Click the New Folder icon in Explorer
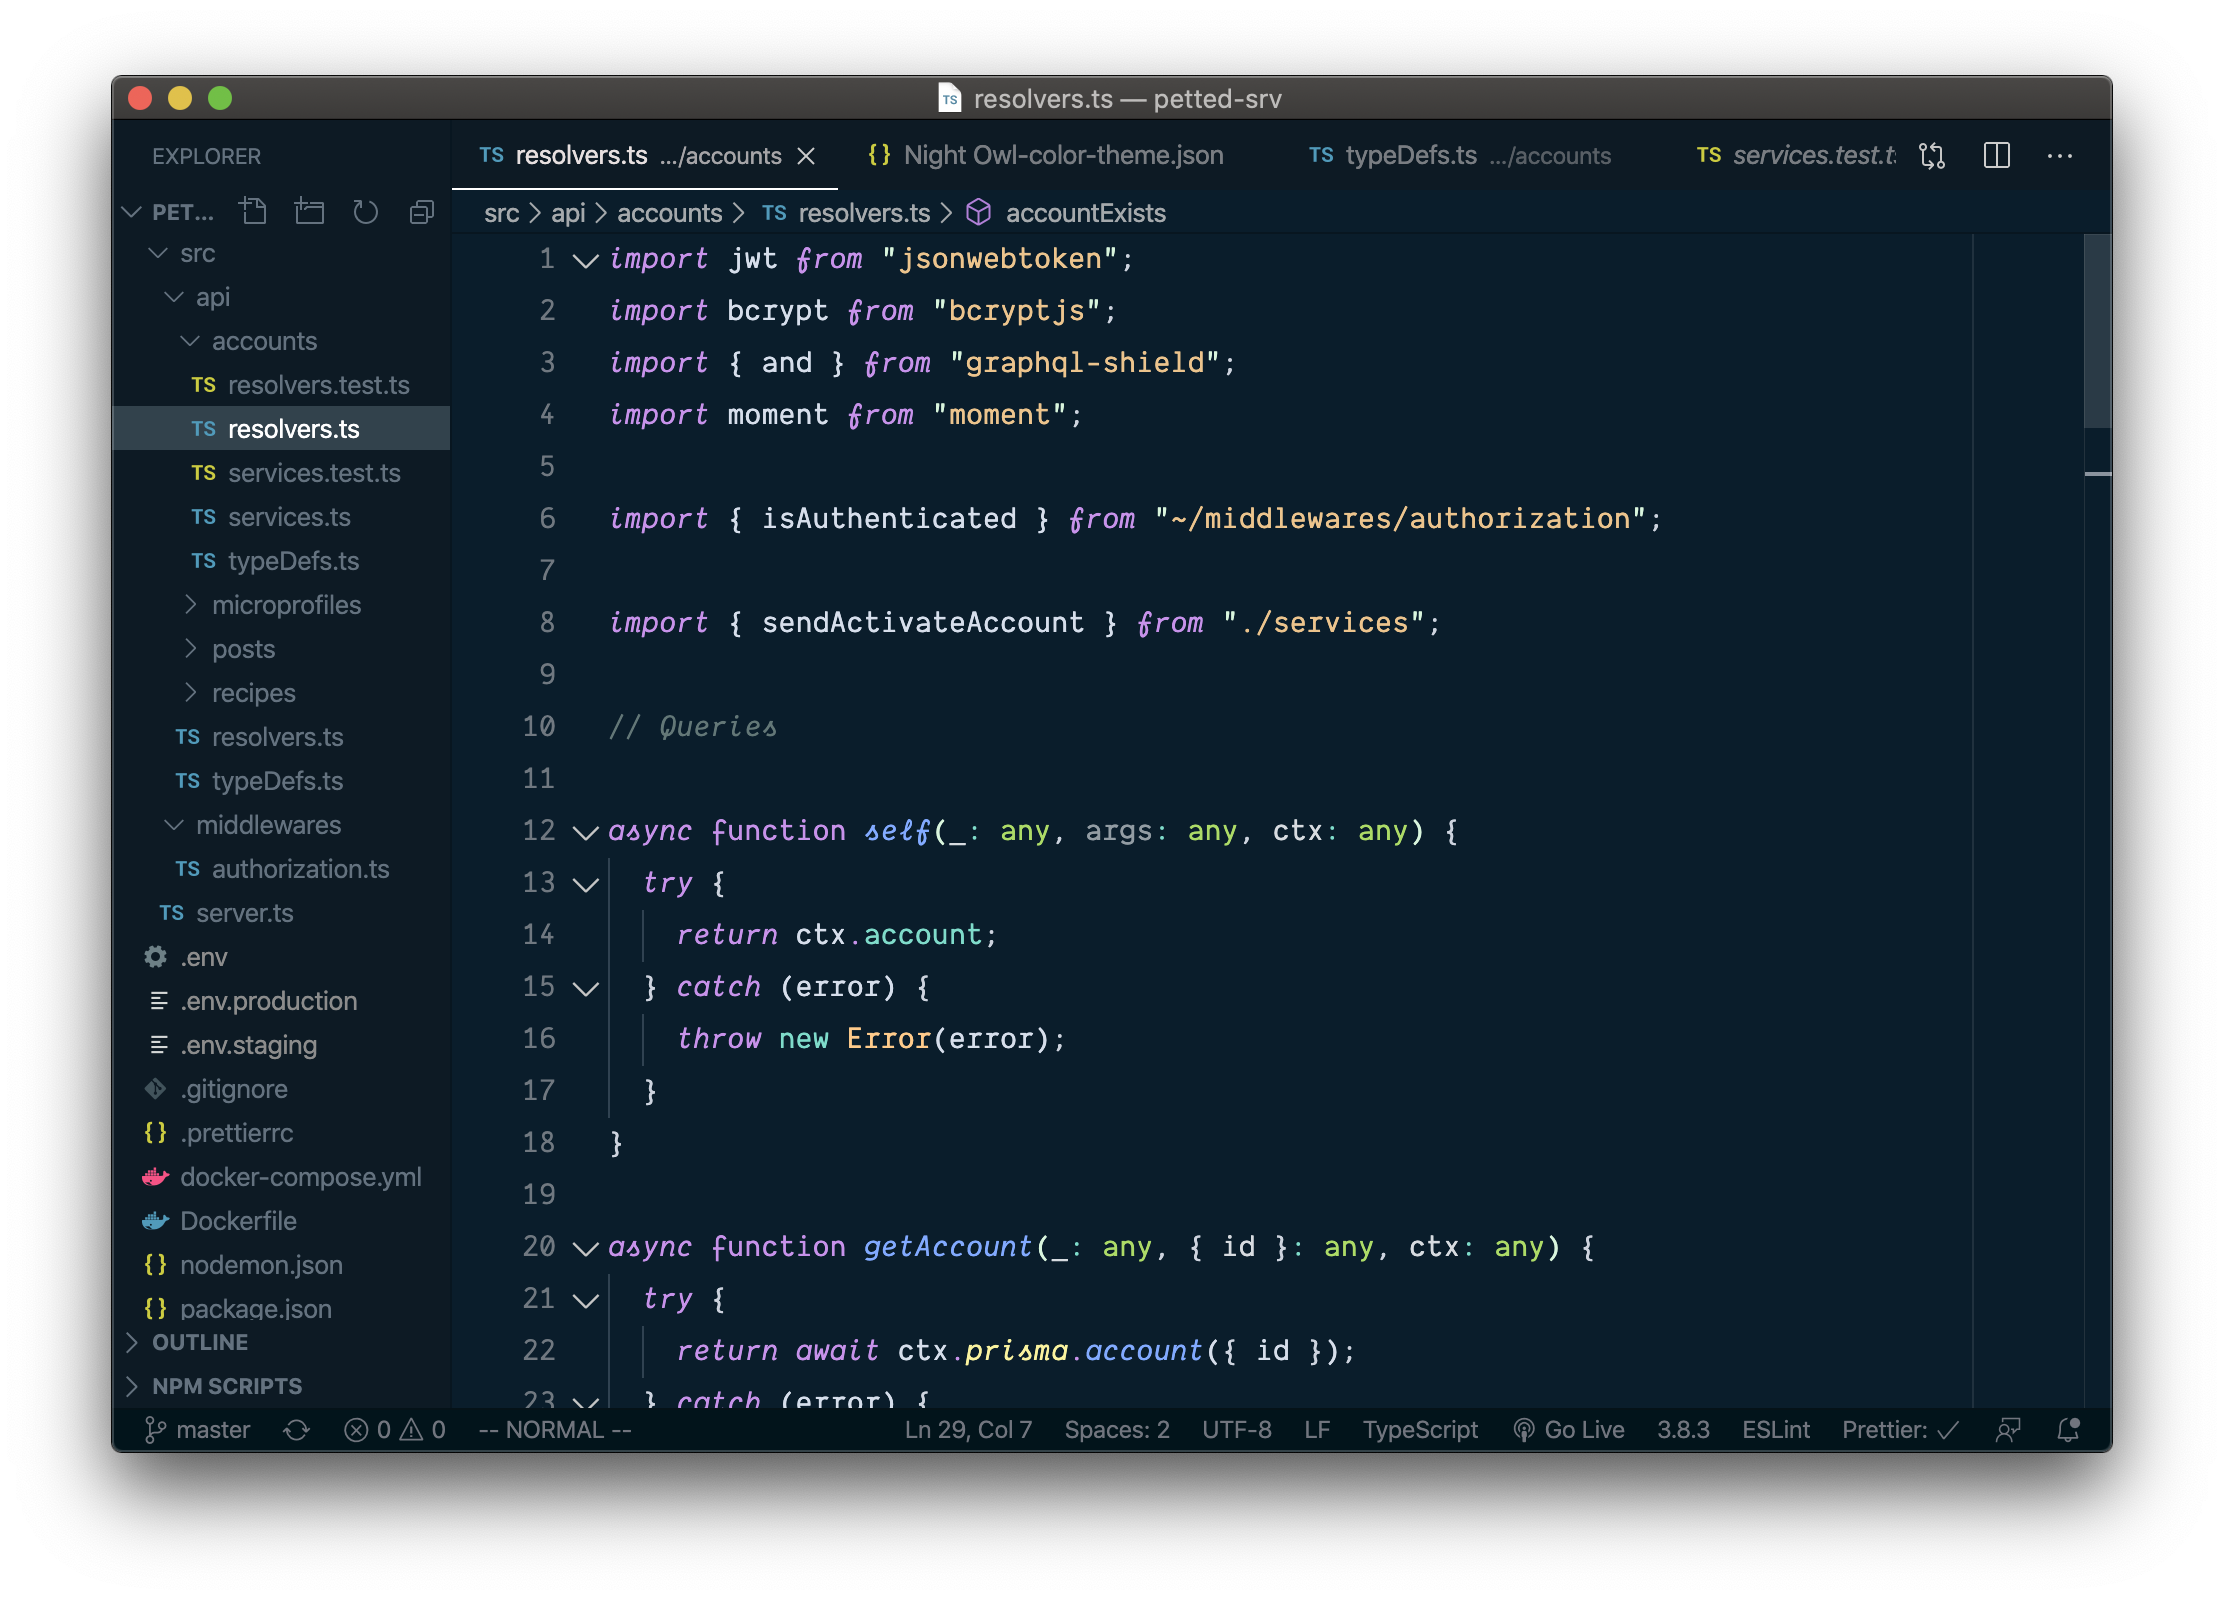The image size is (2224, 1600). tap(310, 212)
